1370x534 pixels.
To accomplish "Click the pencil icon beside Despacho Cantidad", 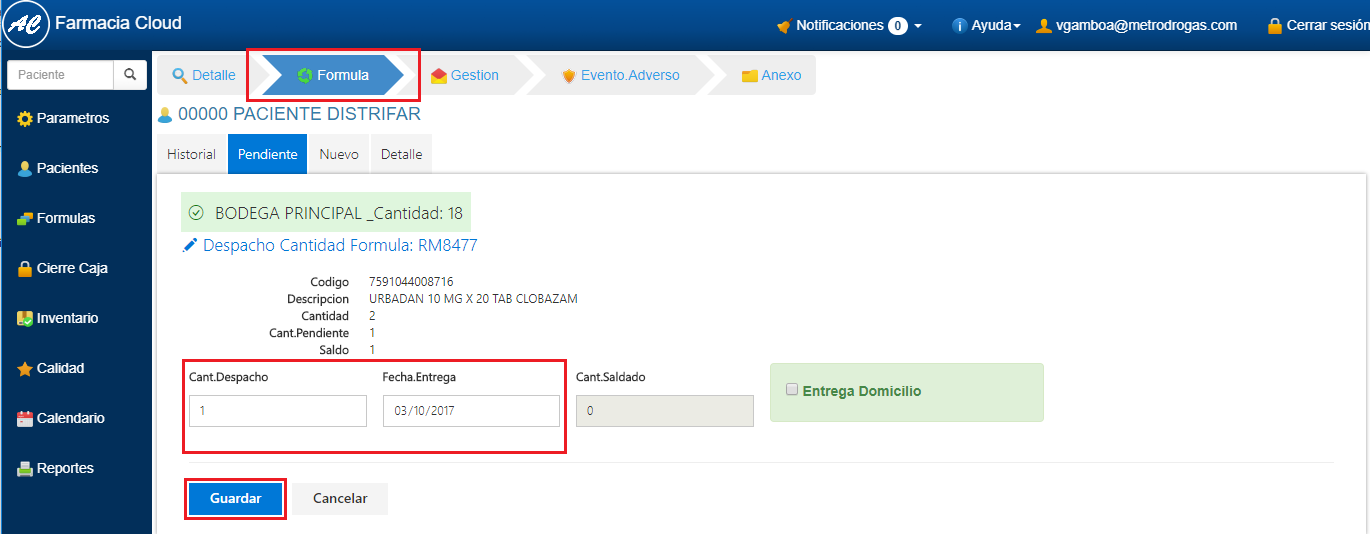I will point(190,246).
